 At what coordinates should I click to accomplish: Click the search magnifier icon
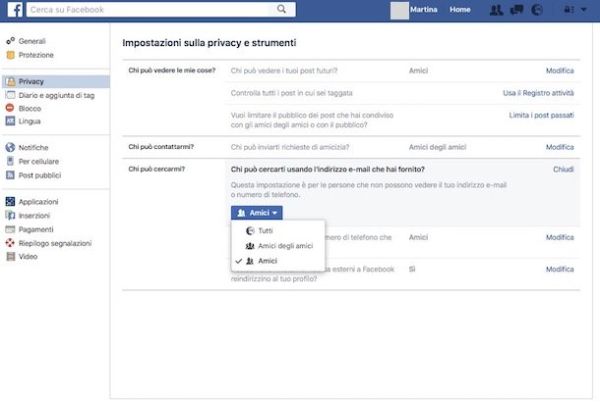pyautogui.click(x=282, y=10)
